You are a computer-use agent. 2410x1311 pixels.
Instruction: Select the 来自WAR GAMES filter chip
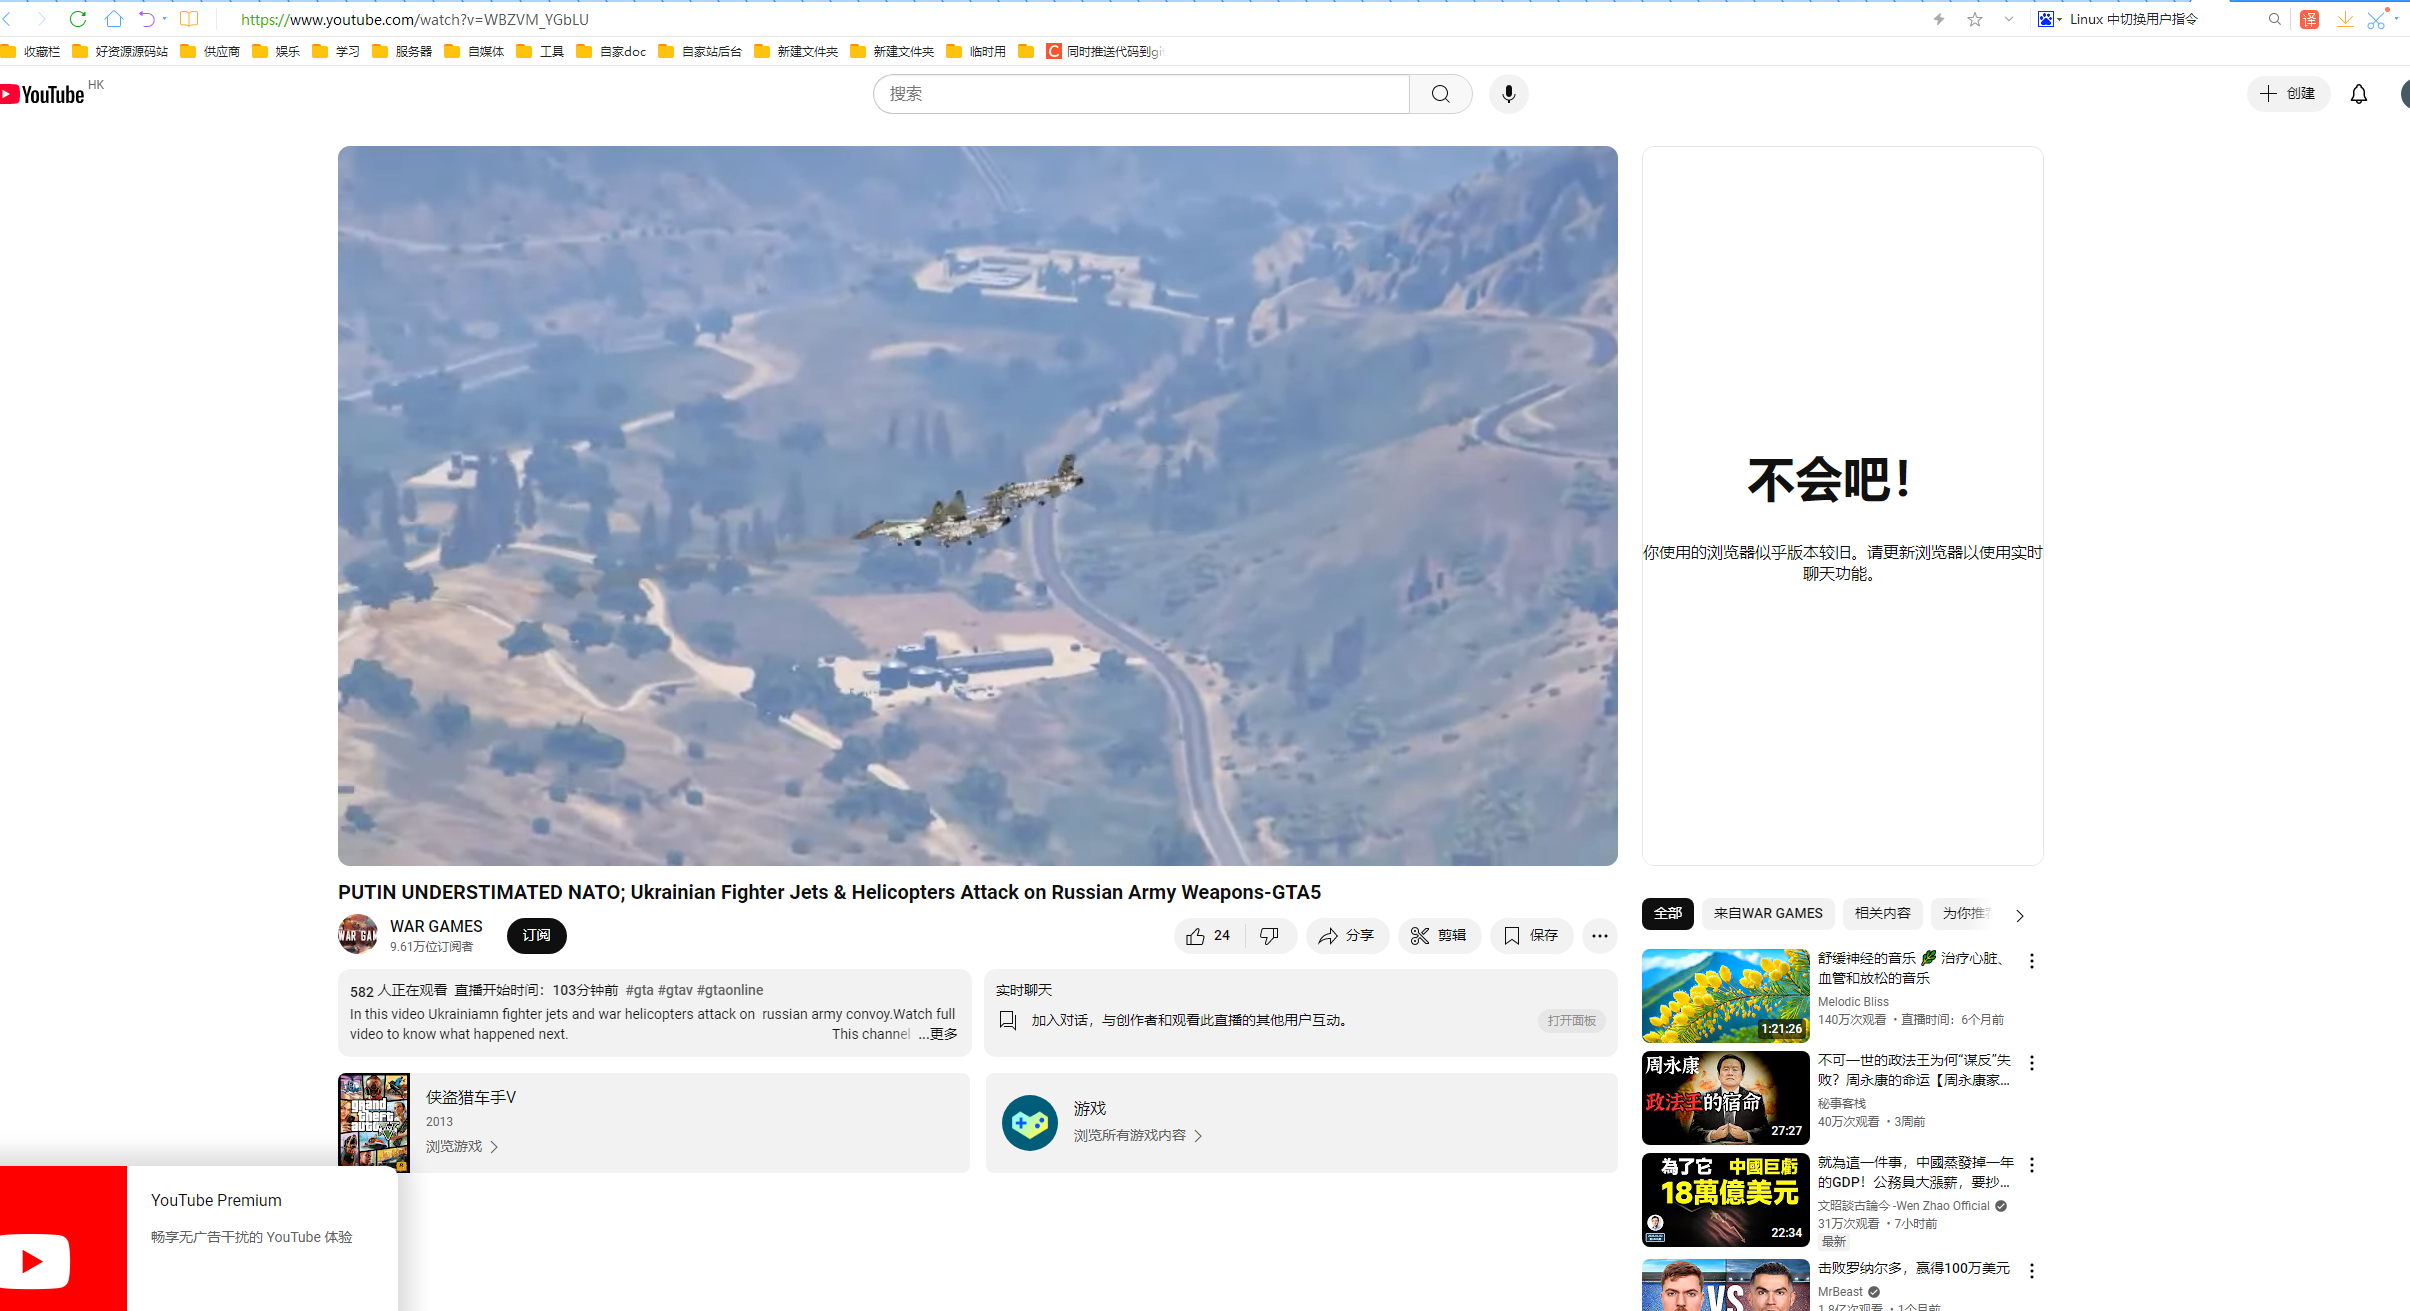coord(1767,913)
